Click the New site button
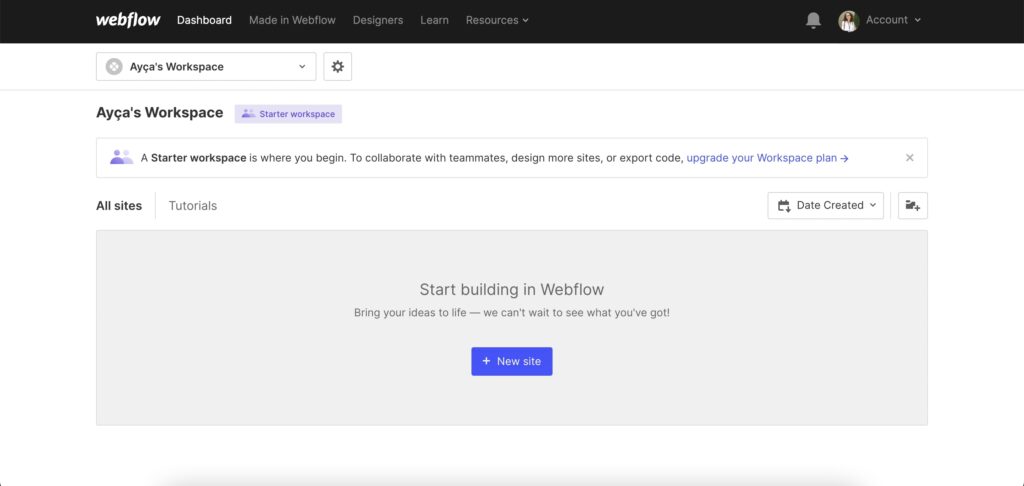The width and height of the screenshot is (1024, 486). pos(512,361)
